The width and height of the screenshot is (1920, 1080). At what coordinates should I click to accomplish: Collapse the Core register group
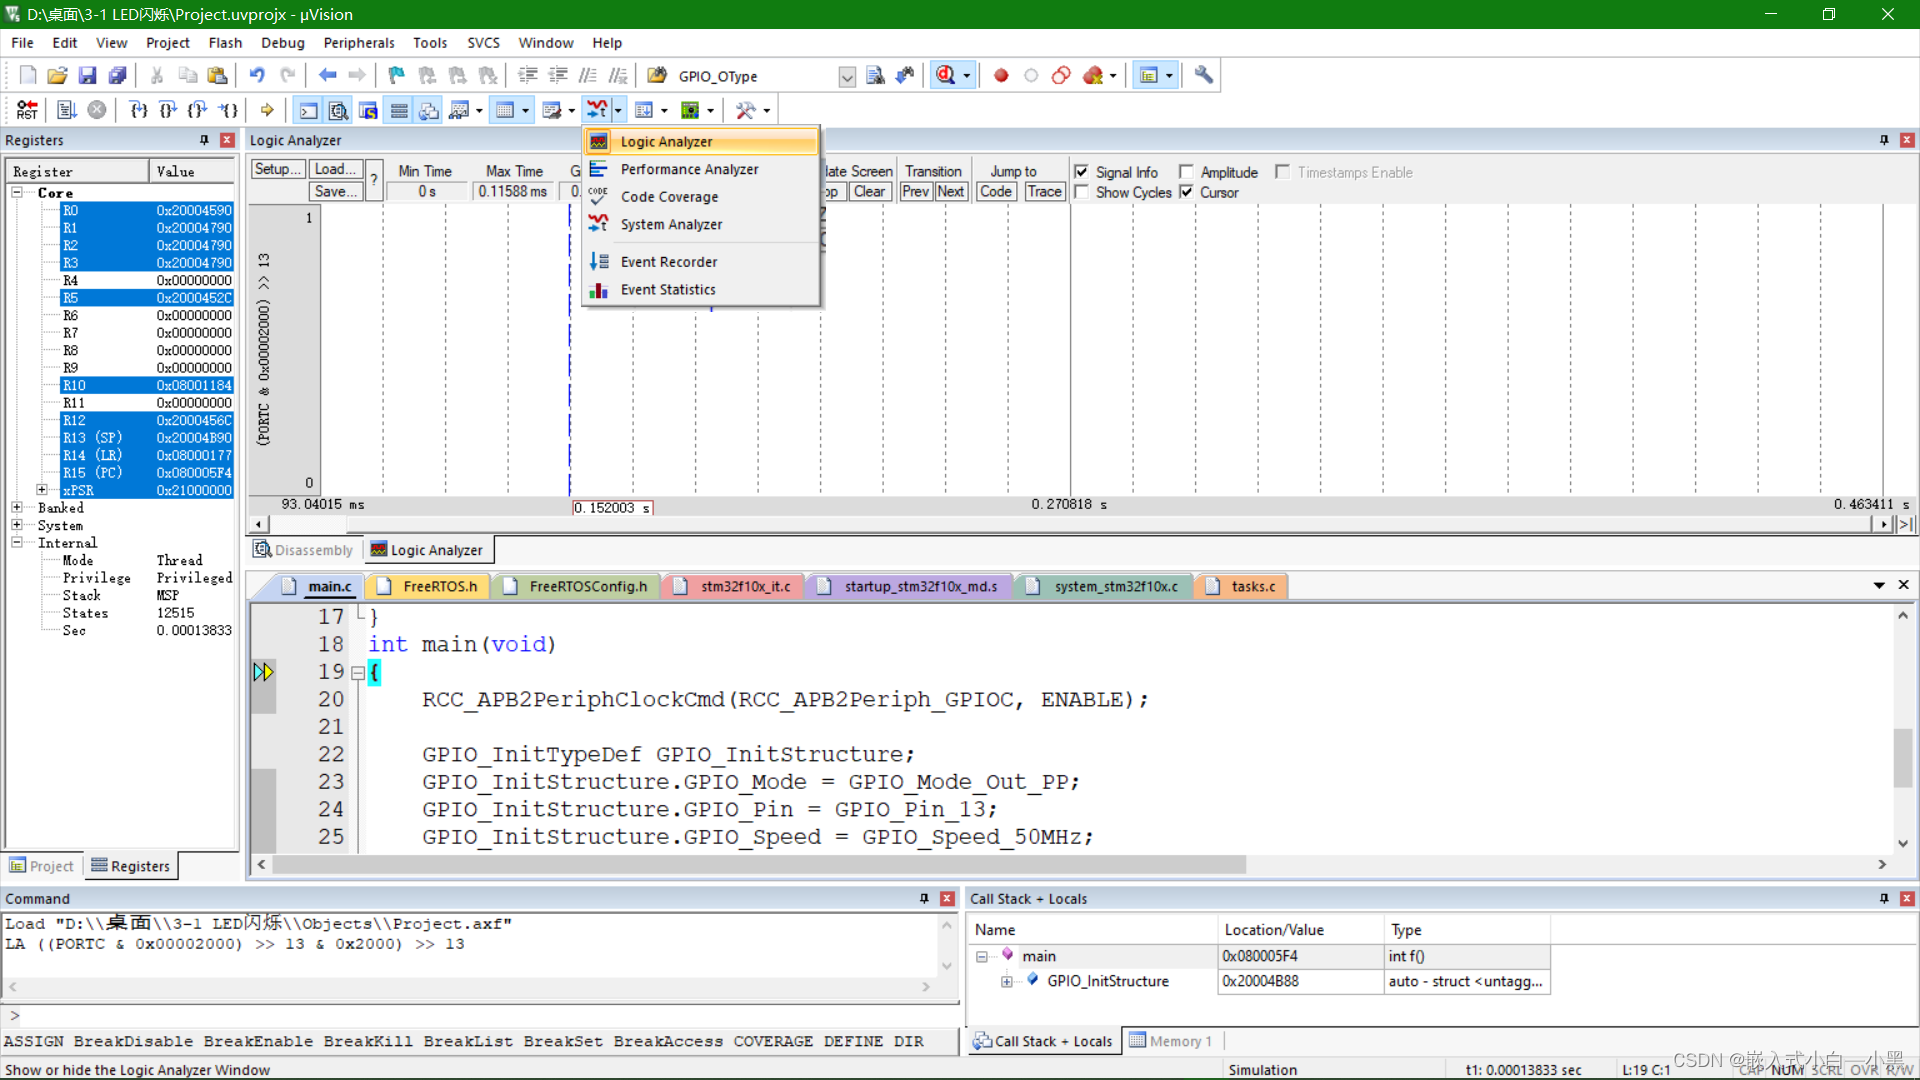[17, 192]
